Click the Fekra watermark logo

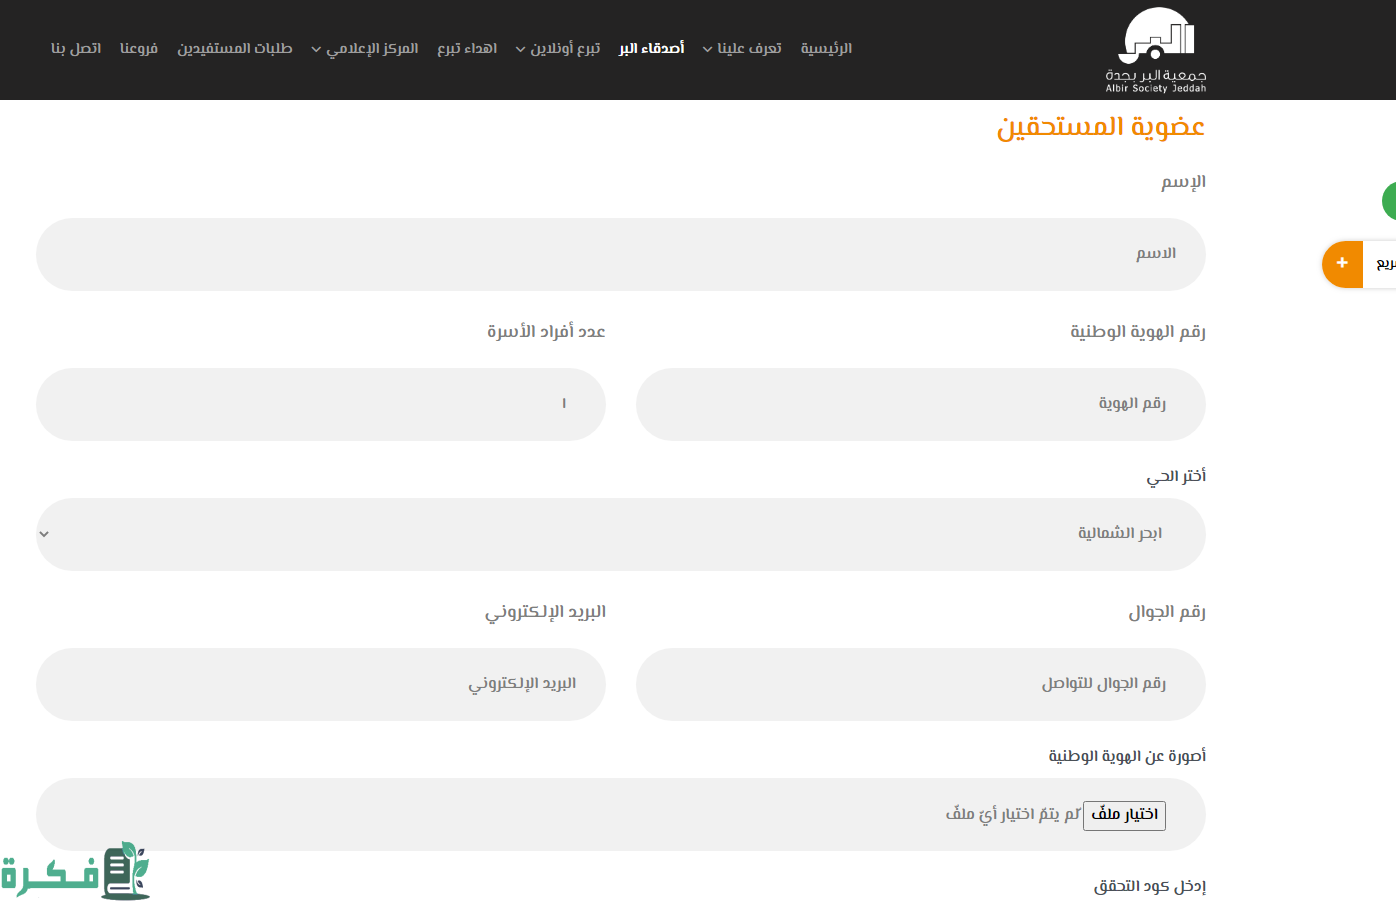pos(75,871)
